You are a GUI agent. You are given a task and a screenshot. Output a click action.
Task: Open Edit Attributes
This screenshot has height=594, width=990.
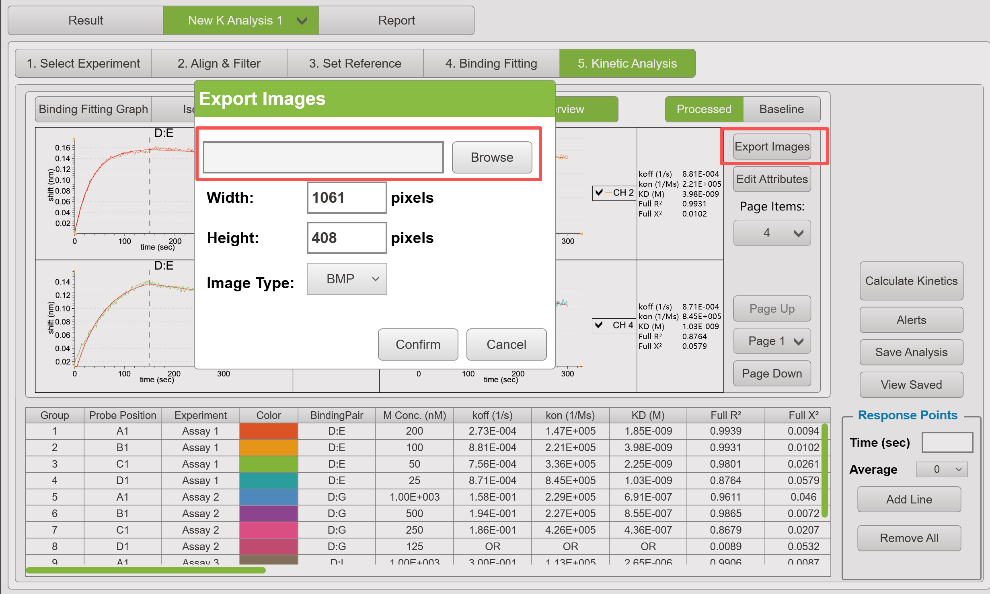click(772, 179)
